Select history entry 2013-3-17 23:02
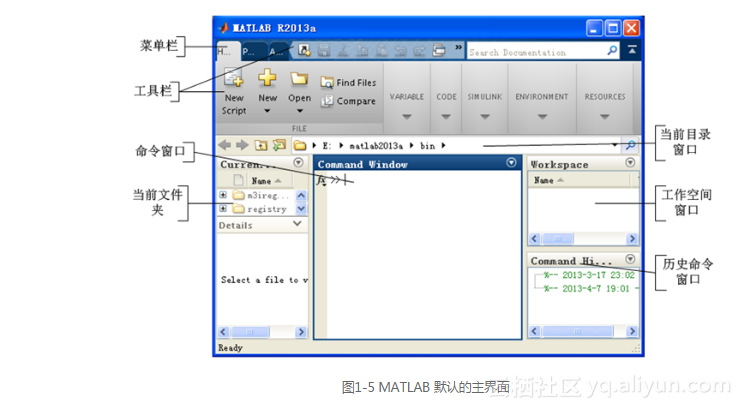Screen dimensions: 742x409 pos(589,275)
